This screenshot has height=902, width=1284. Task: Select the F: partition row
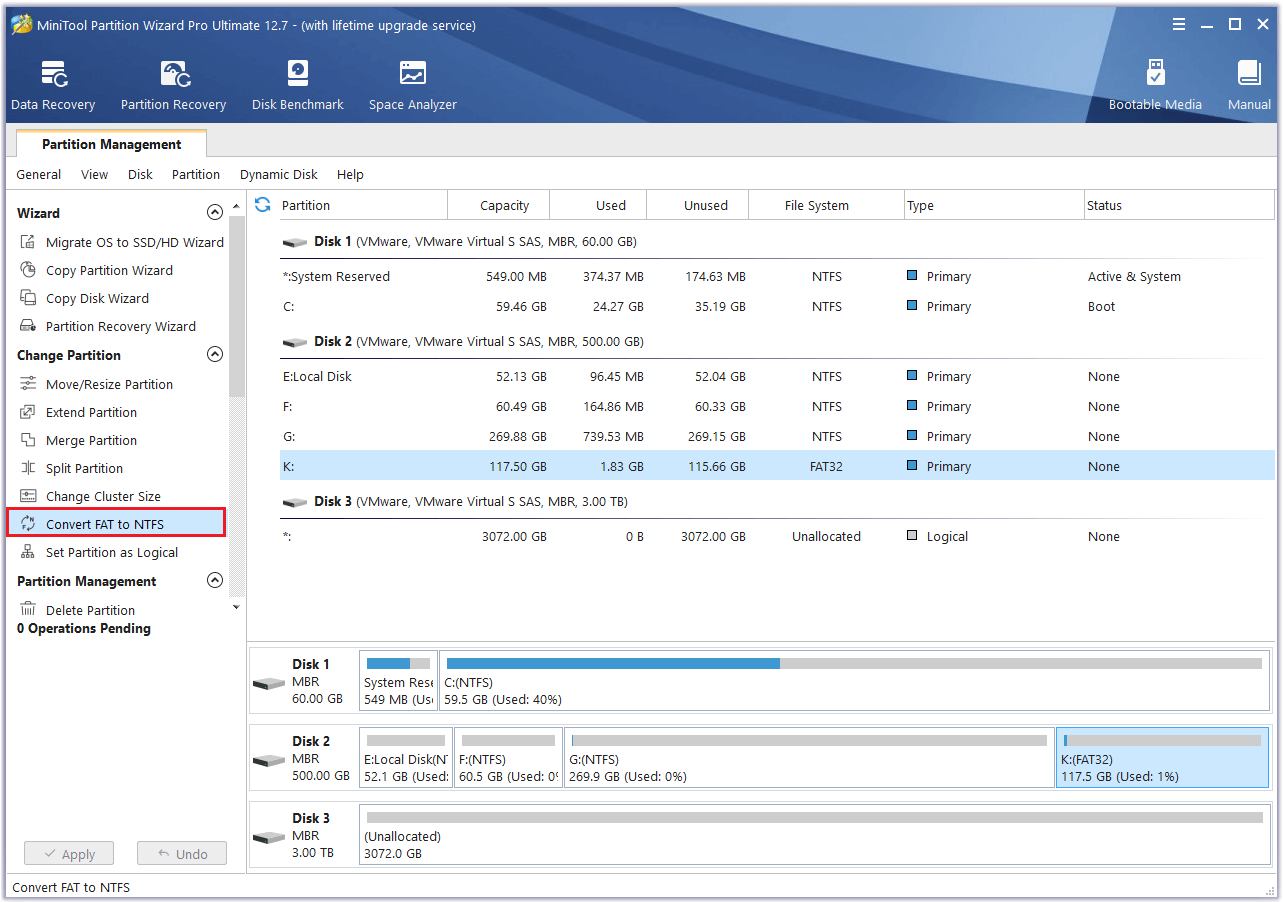click(777, 407)
